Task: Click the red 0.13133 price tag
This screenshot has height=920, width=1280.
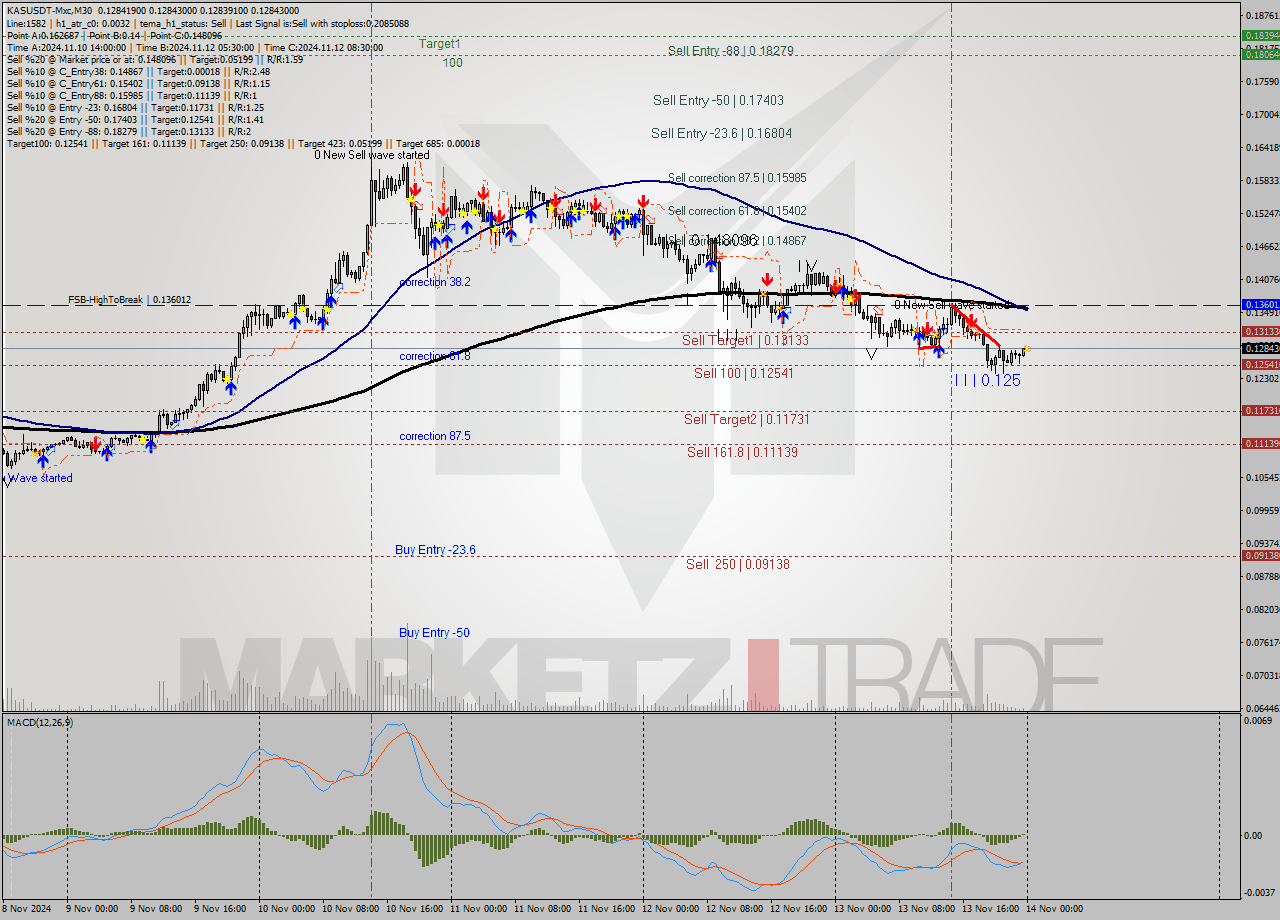Action: pos(1260,331)
